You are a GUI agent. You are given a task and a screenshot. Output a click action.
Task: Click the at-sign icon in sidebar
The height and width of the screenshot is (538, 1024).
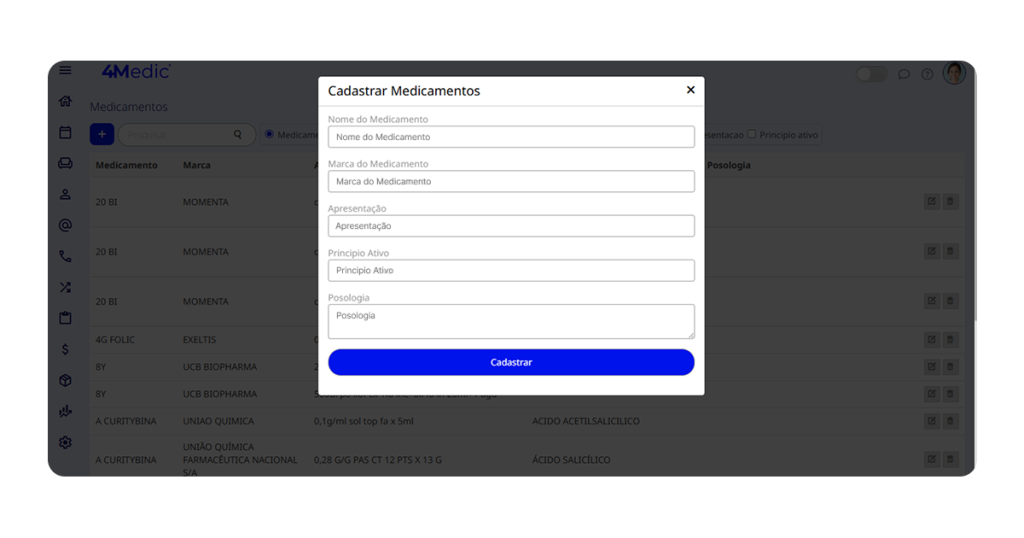click(65, 225)
